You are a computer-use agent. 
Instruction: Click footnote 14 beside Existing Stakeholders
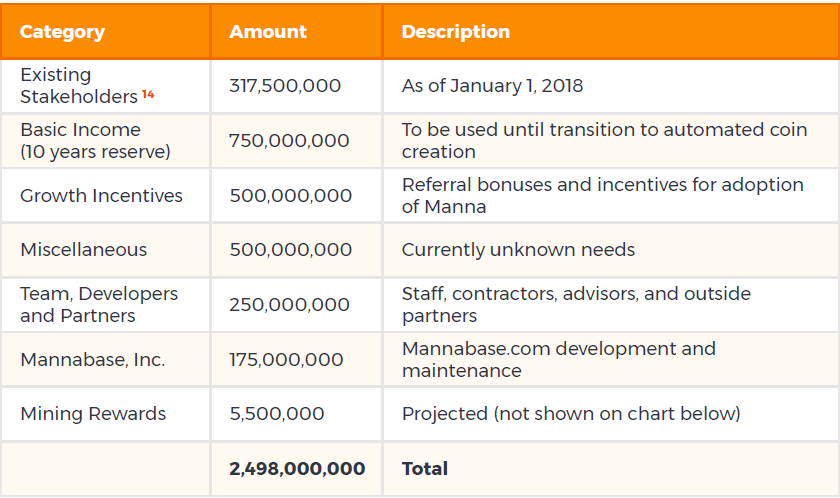click(x=148, y=94)
